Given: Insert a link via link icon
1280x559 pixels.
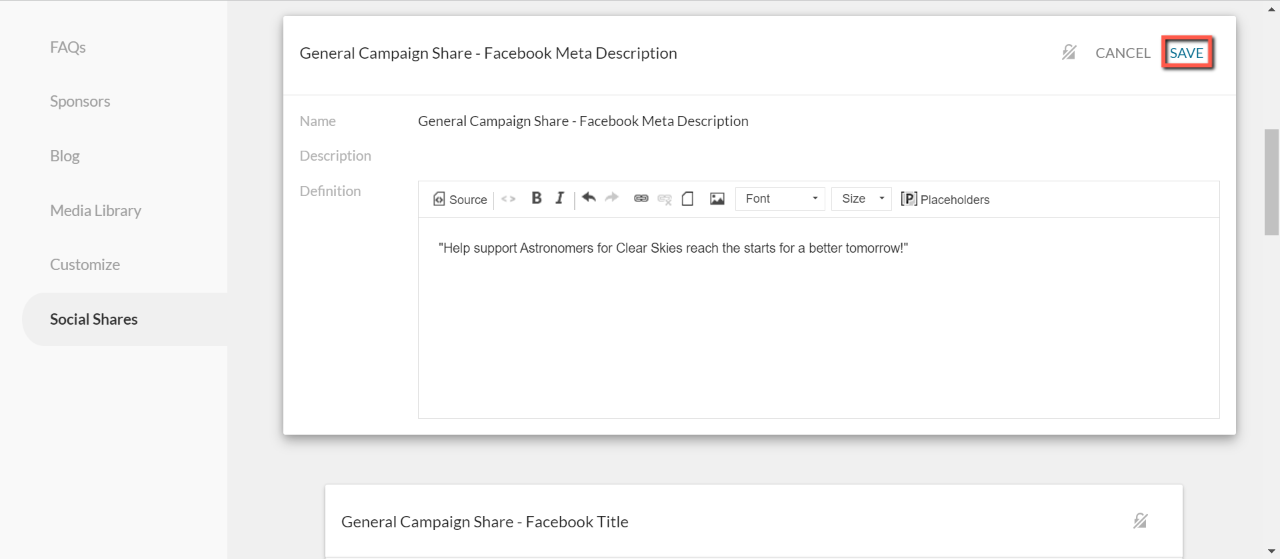Looking at the screenshot, I should pyautogui.click(x=641, y=199).
